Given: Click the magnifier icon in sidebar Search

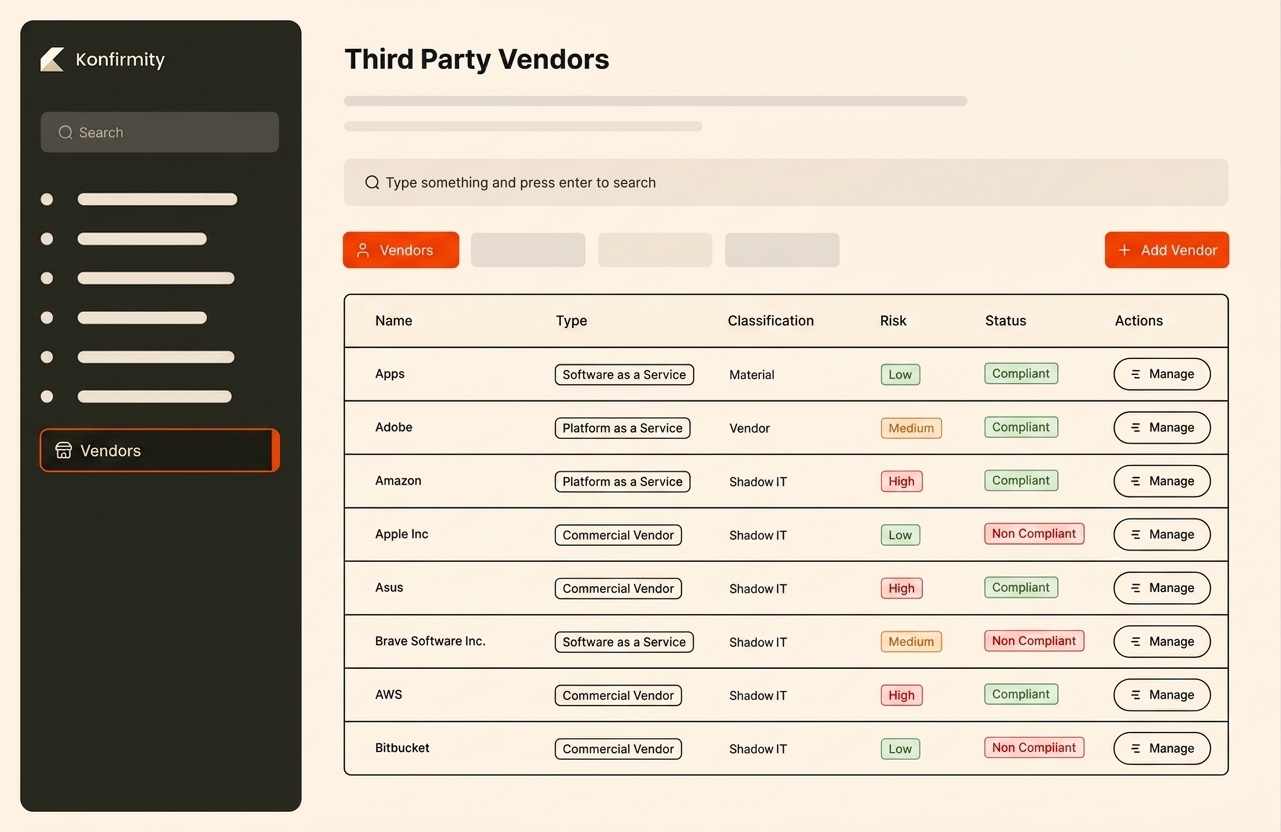Looking at the screenshot, I should coord(65,132).
